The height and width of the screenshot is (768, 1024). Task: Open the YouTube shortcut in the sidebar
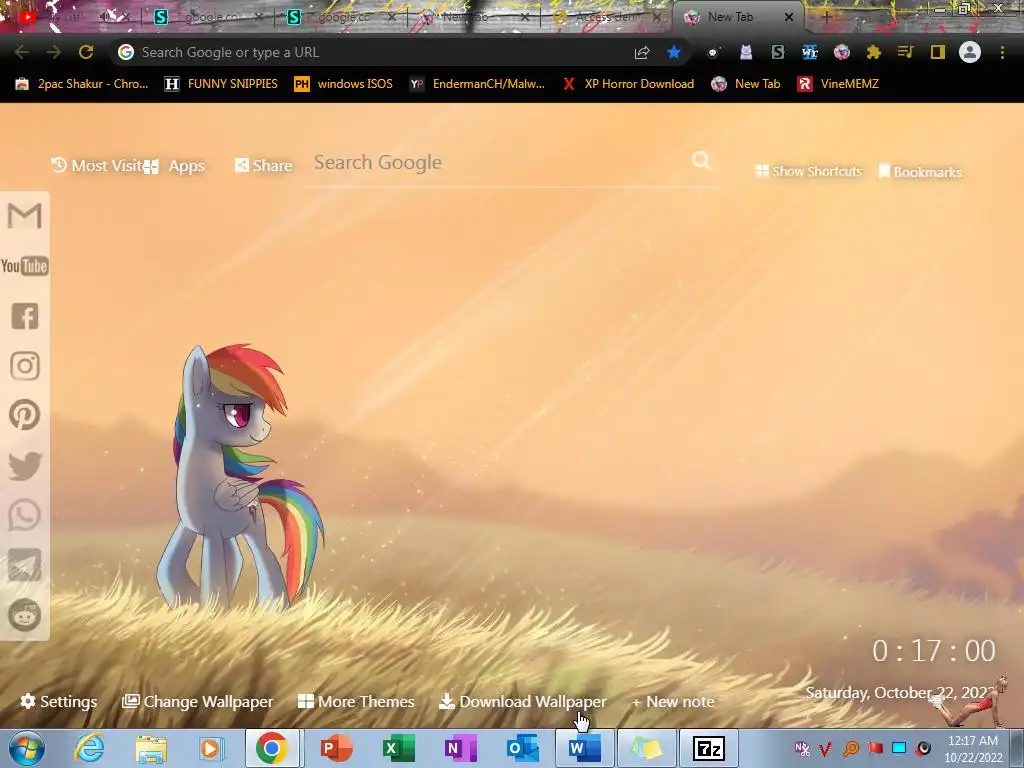tap(25, 266)
